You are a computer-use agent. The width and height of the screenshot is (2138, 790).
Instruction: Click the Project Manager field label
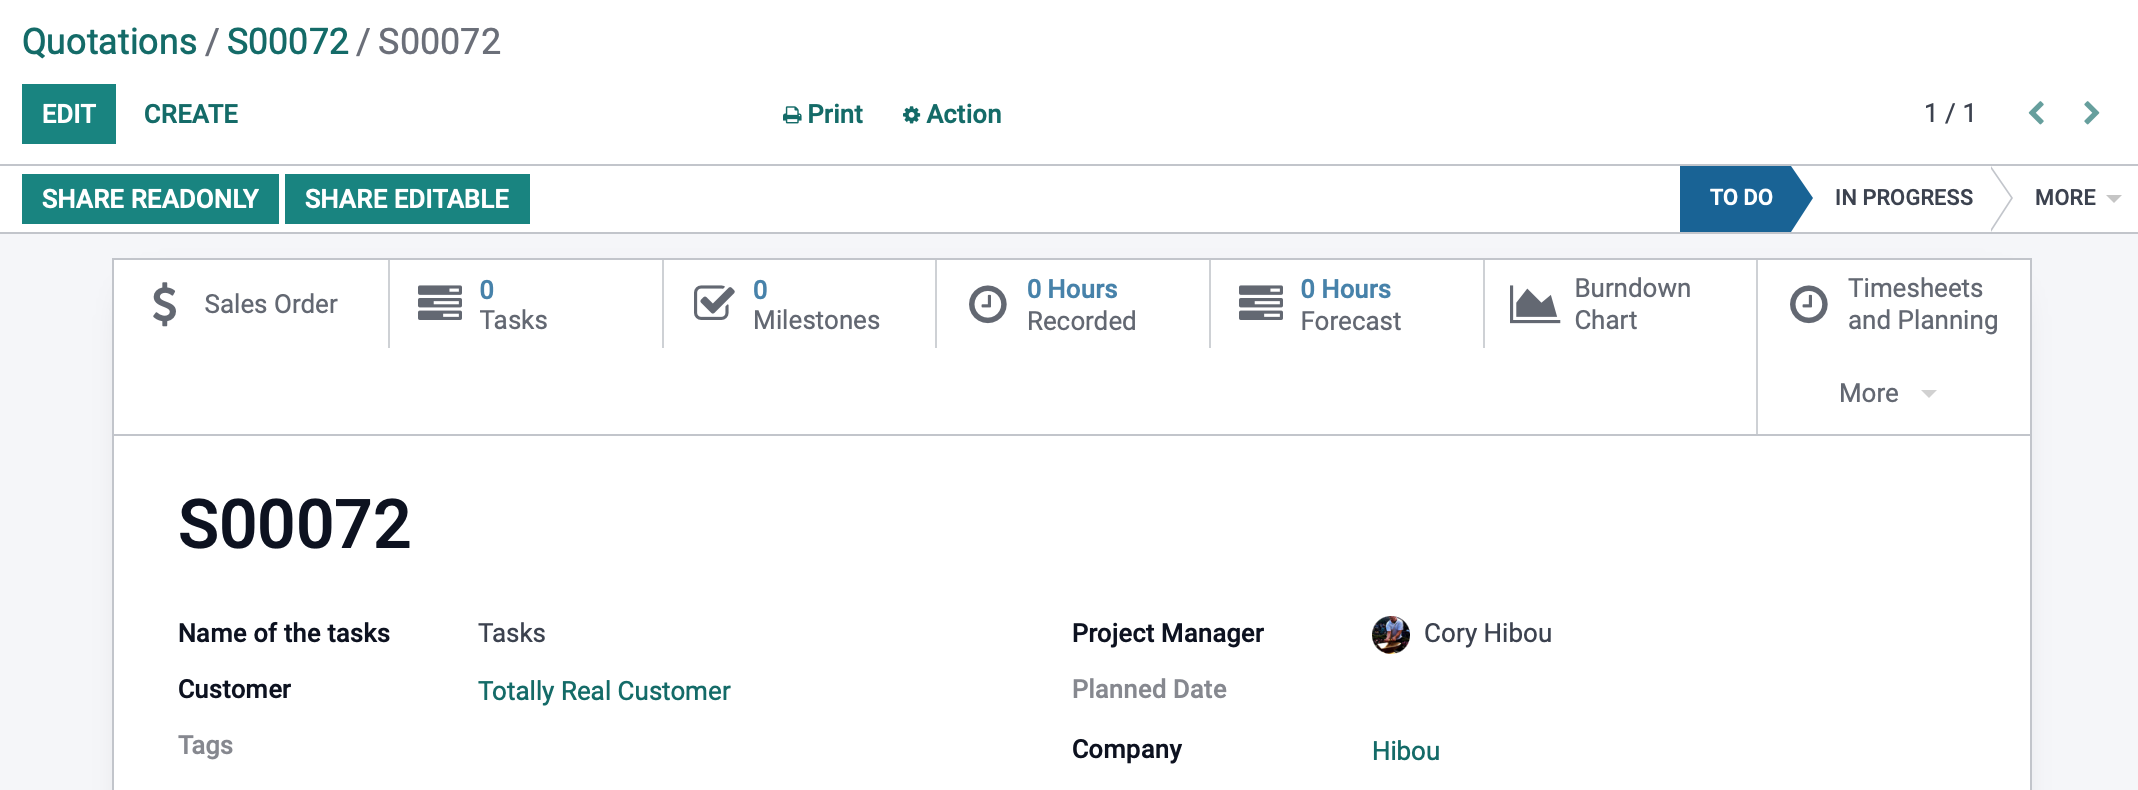1168,633
